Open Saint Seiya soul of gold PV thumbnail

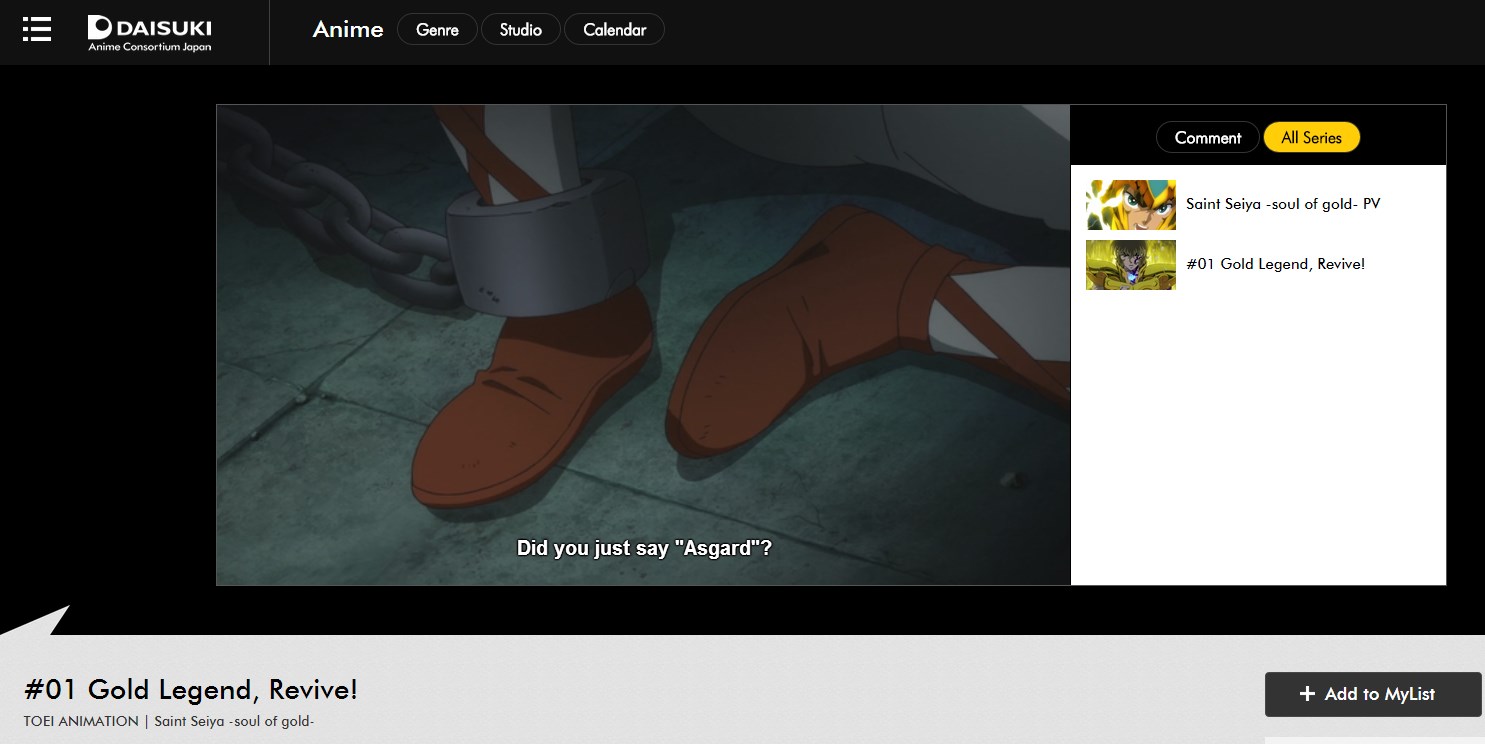pos(1131,205)
